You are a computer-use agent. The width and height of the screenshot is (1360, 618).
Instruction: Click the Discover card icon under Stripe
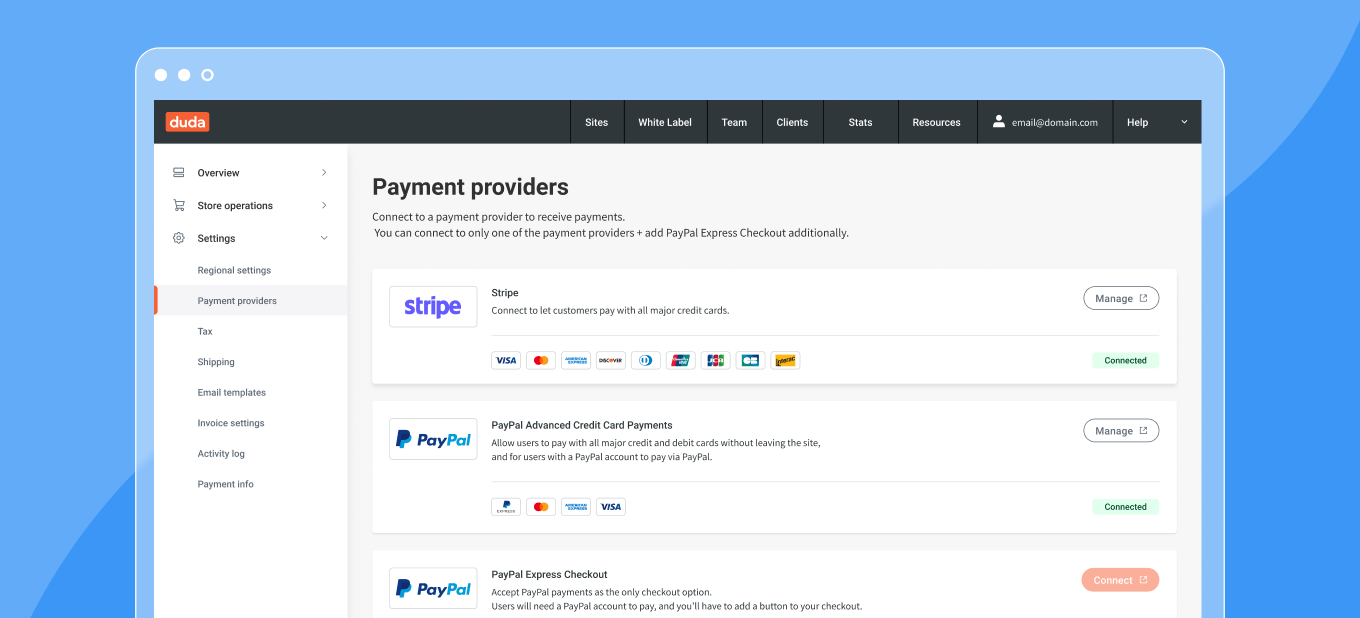611,360
